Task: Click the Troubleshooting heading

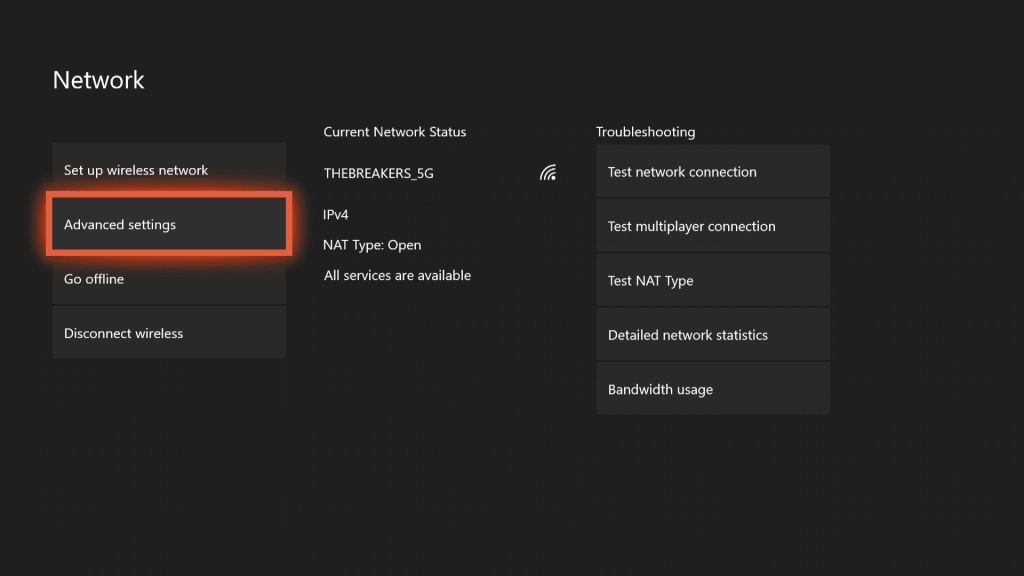Action: point(645,132)
